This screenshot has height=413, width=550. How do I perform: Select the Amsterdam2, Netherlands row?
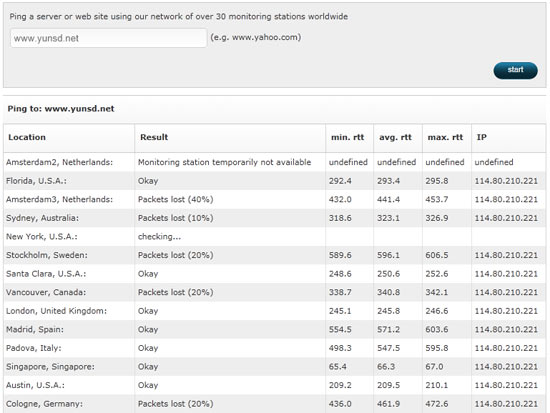coord(275,162)
